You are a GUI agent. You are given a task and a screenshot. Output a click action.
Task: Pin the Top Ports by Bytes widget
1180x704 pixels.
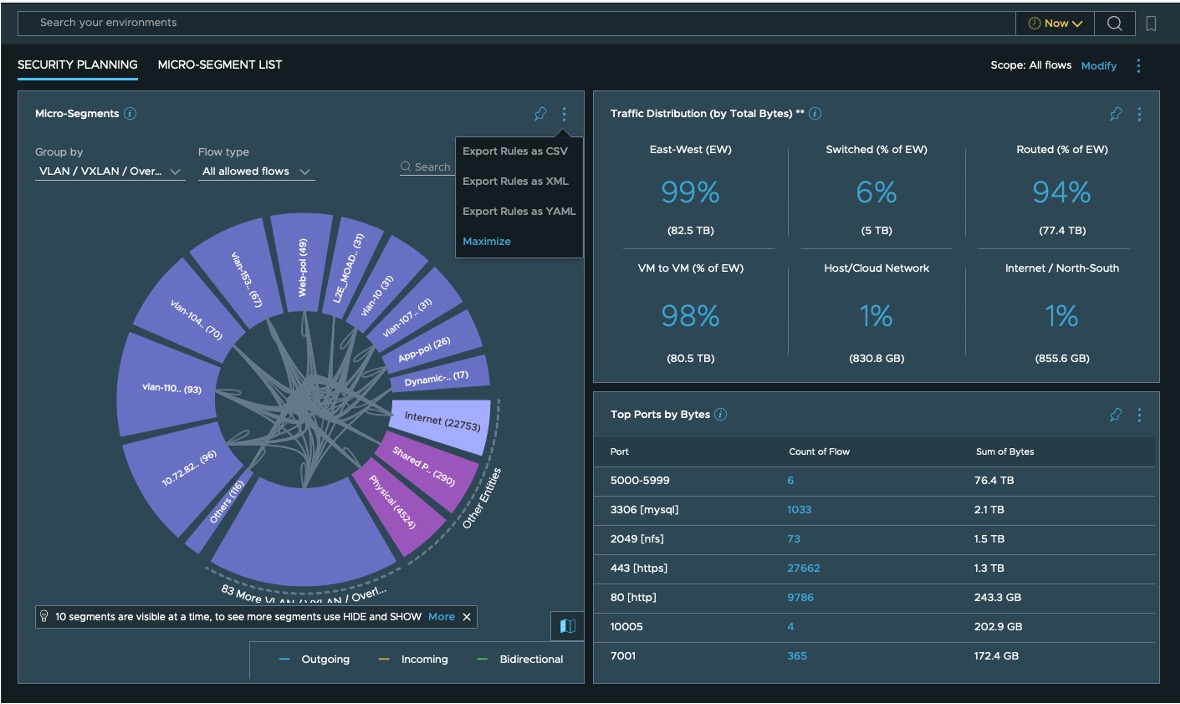tap(1116, 415)
